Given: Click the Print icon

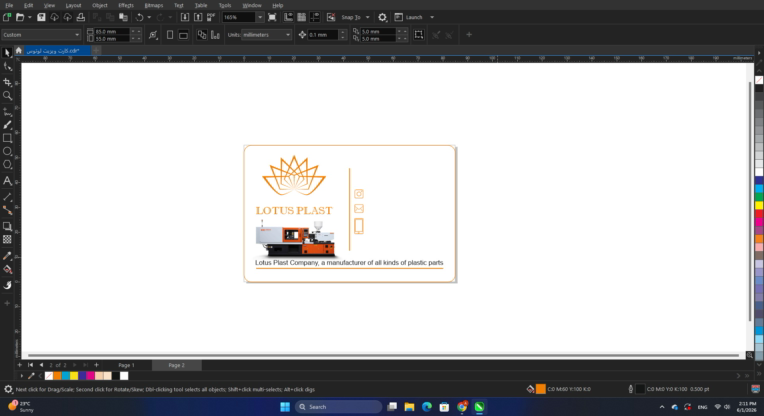Looking at the screenshot, I should click(81, 17).
